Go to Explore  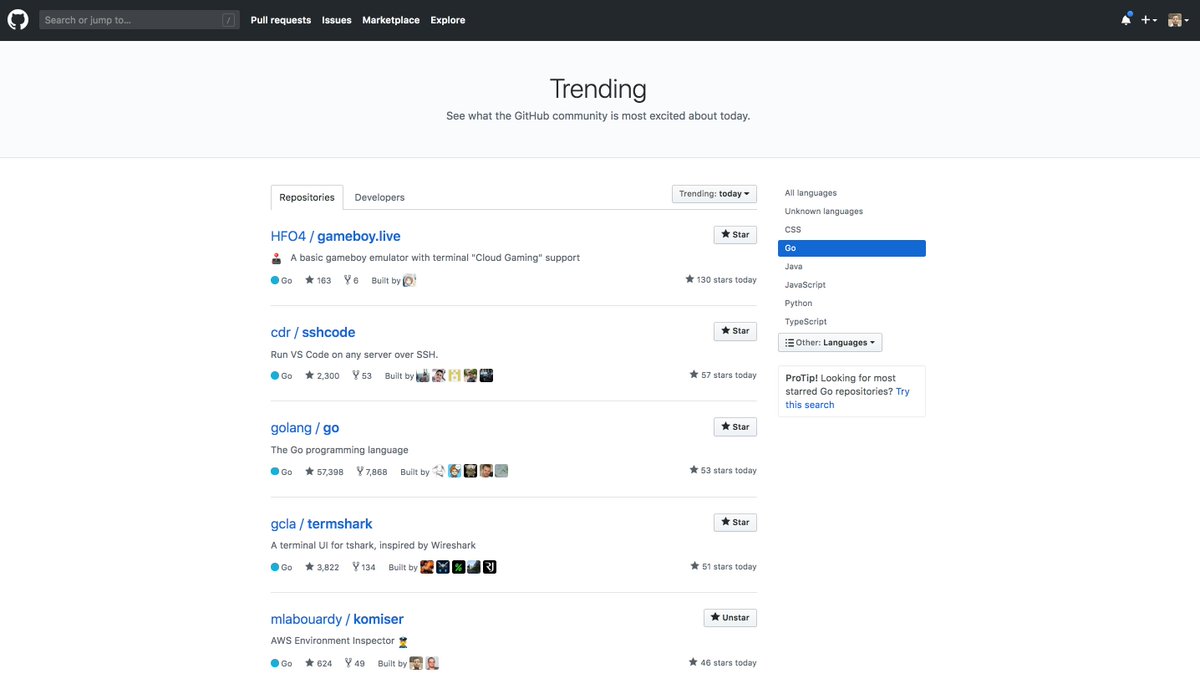click(448, 20)
